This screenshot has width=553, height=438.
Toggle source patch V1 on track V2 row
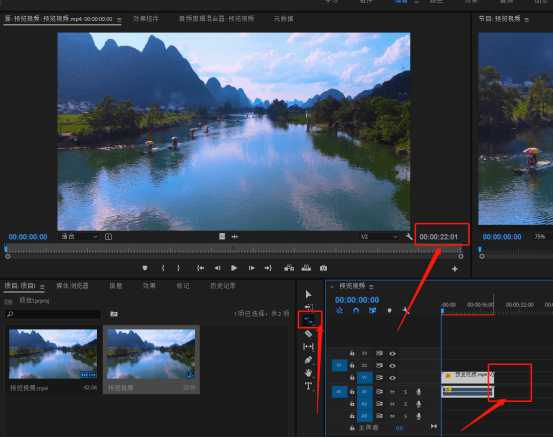[x=339, y=365]
